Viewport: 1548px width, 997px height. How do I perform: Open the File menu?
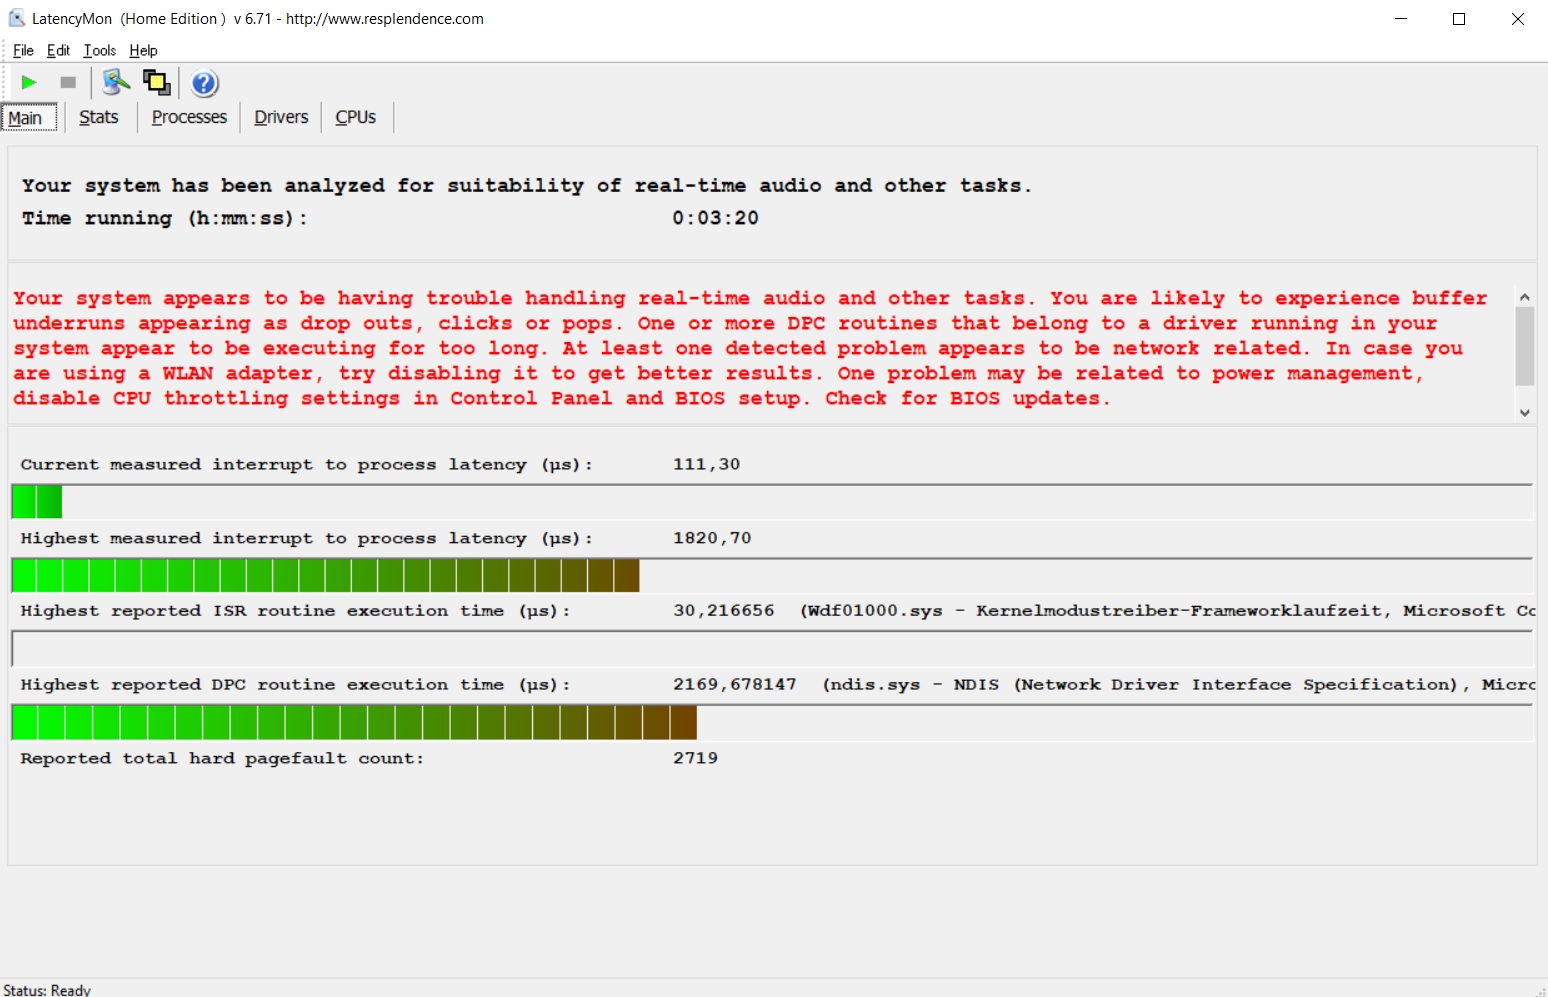[23, 50]
